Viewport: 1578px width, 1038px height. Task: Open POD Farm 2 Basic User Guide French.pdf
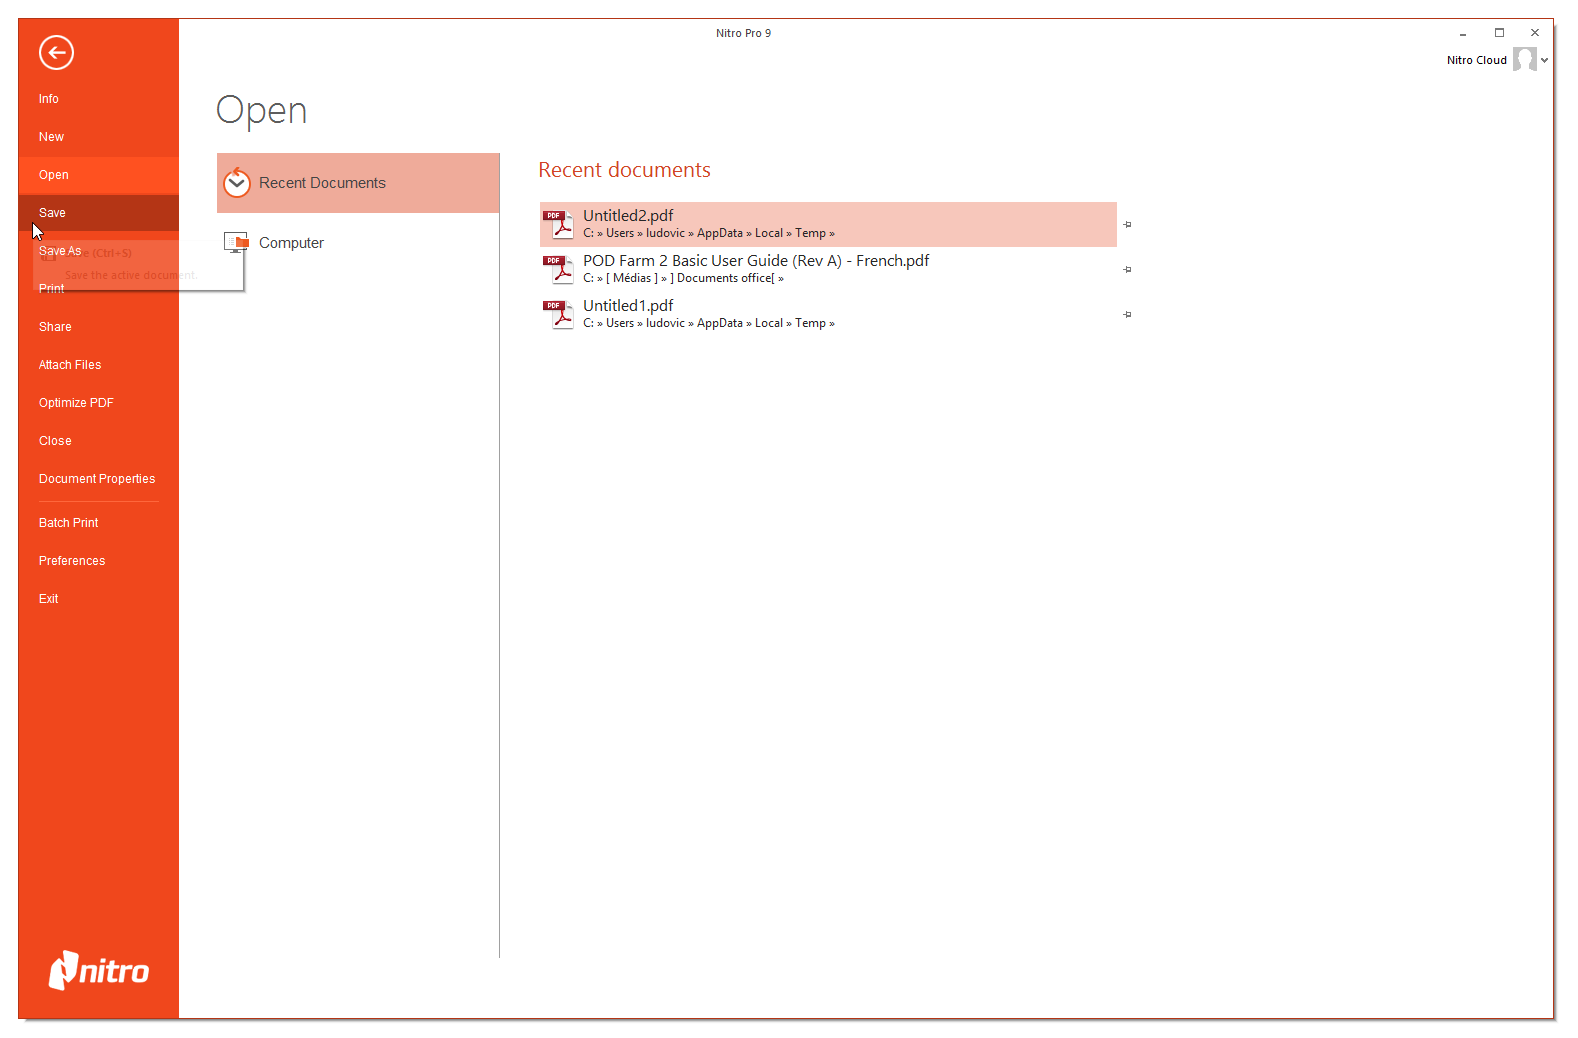pyautogui.click(x=828, y=269)
